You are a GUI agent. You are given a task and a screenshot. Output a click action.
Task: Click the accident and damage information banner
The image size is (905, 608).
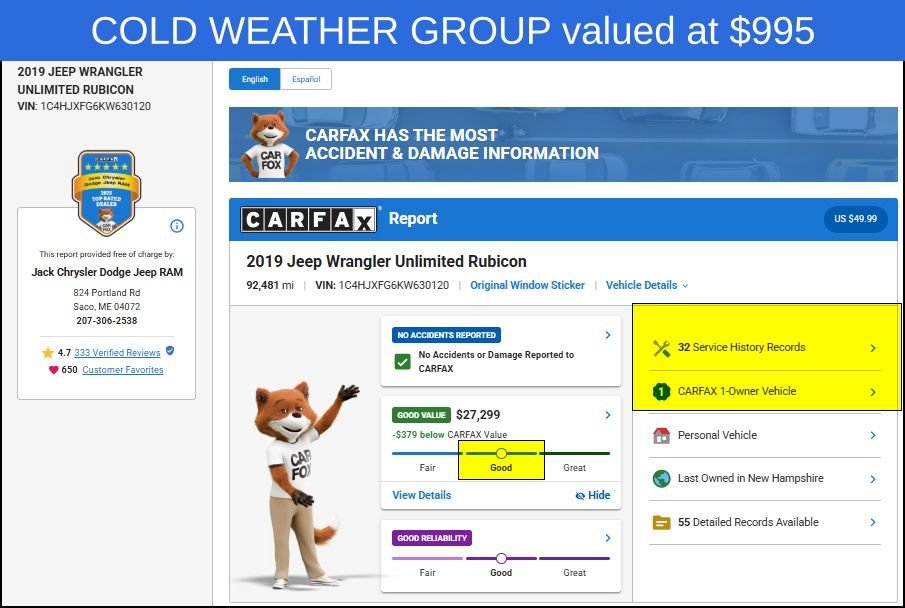563,144
